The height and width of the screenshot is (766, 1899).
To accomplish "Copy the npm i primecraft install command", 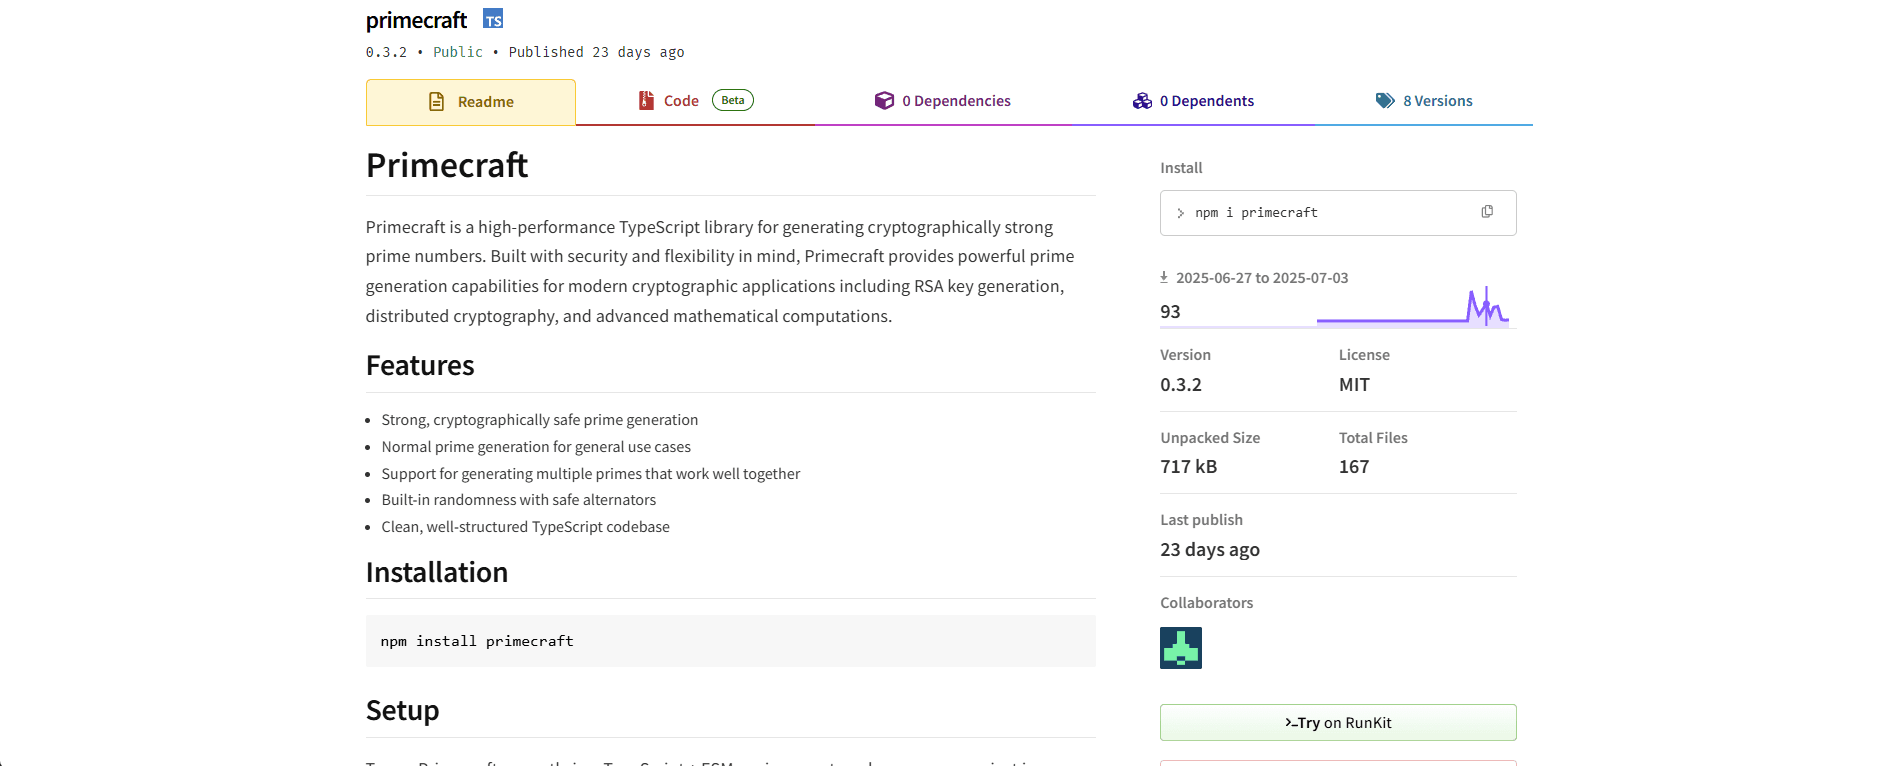I will [1487, 212].
